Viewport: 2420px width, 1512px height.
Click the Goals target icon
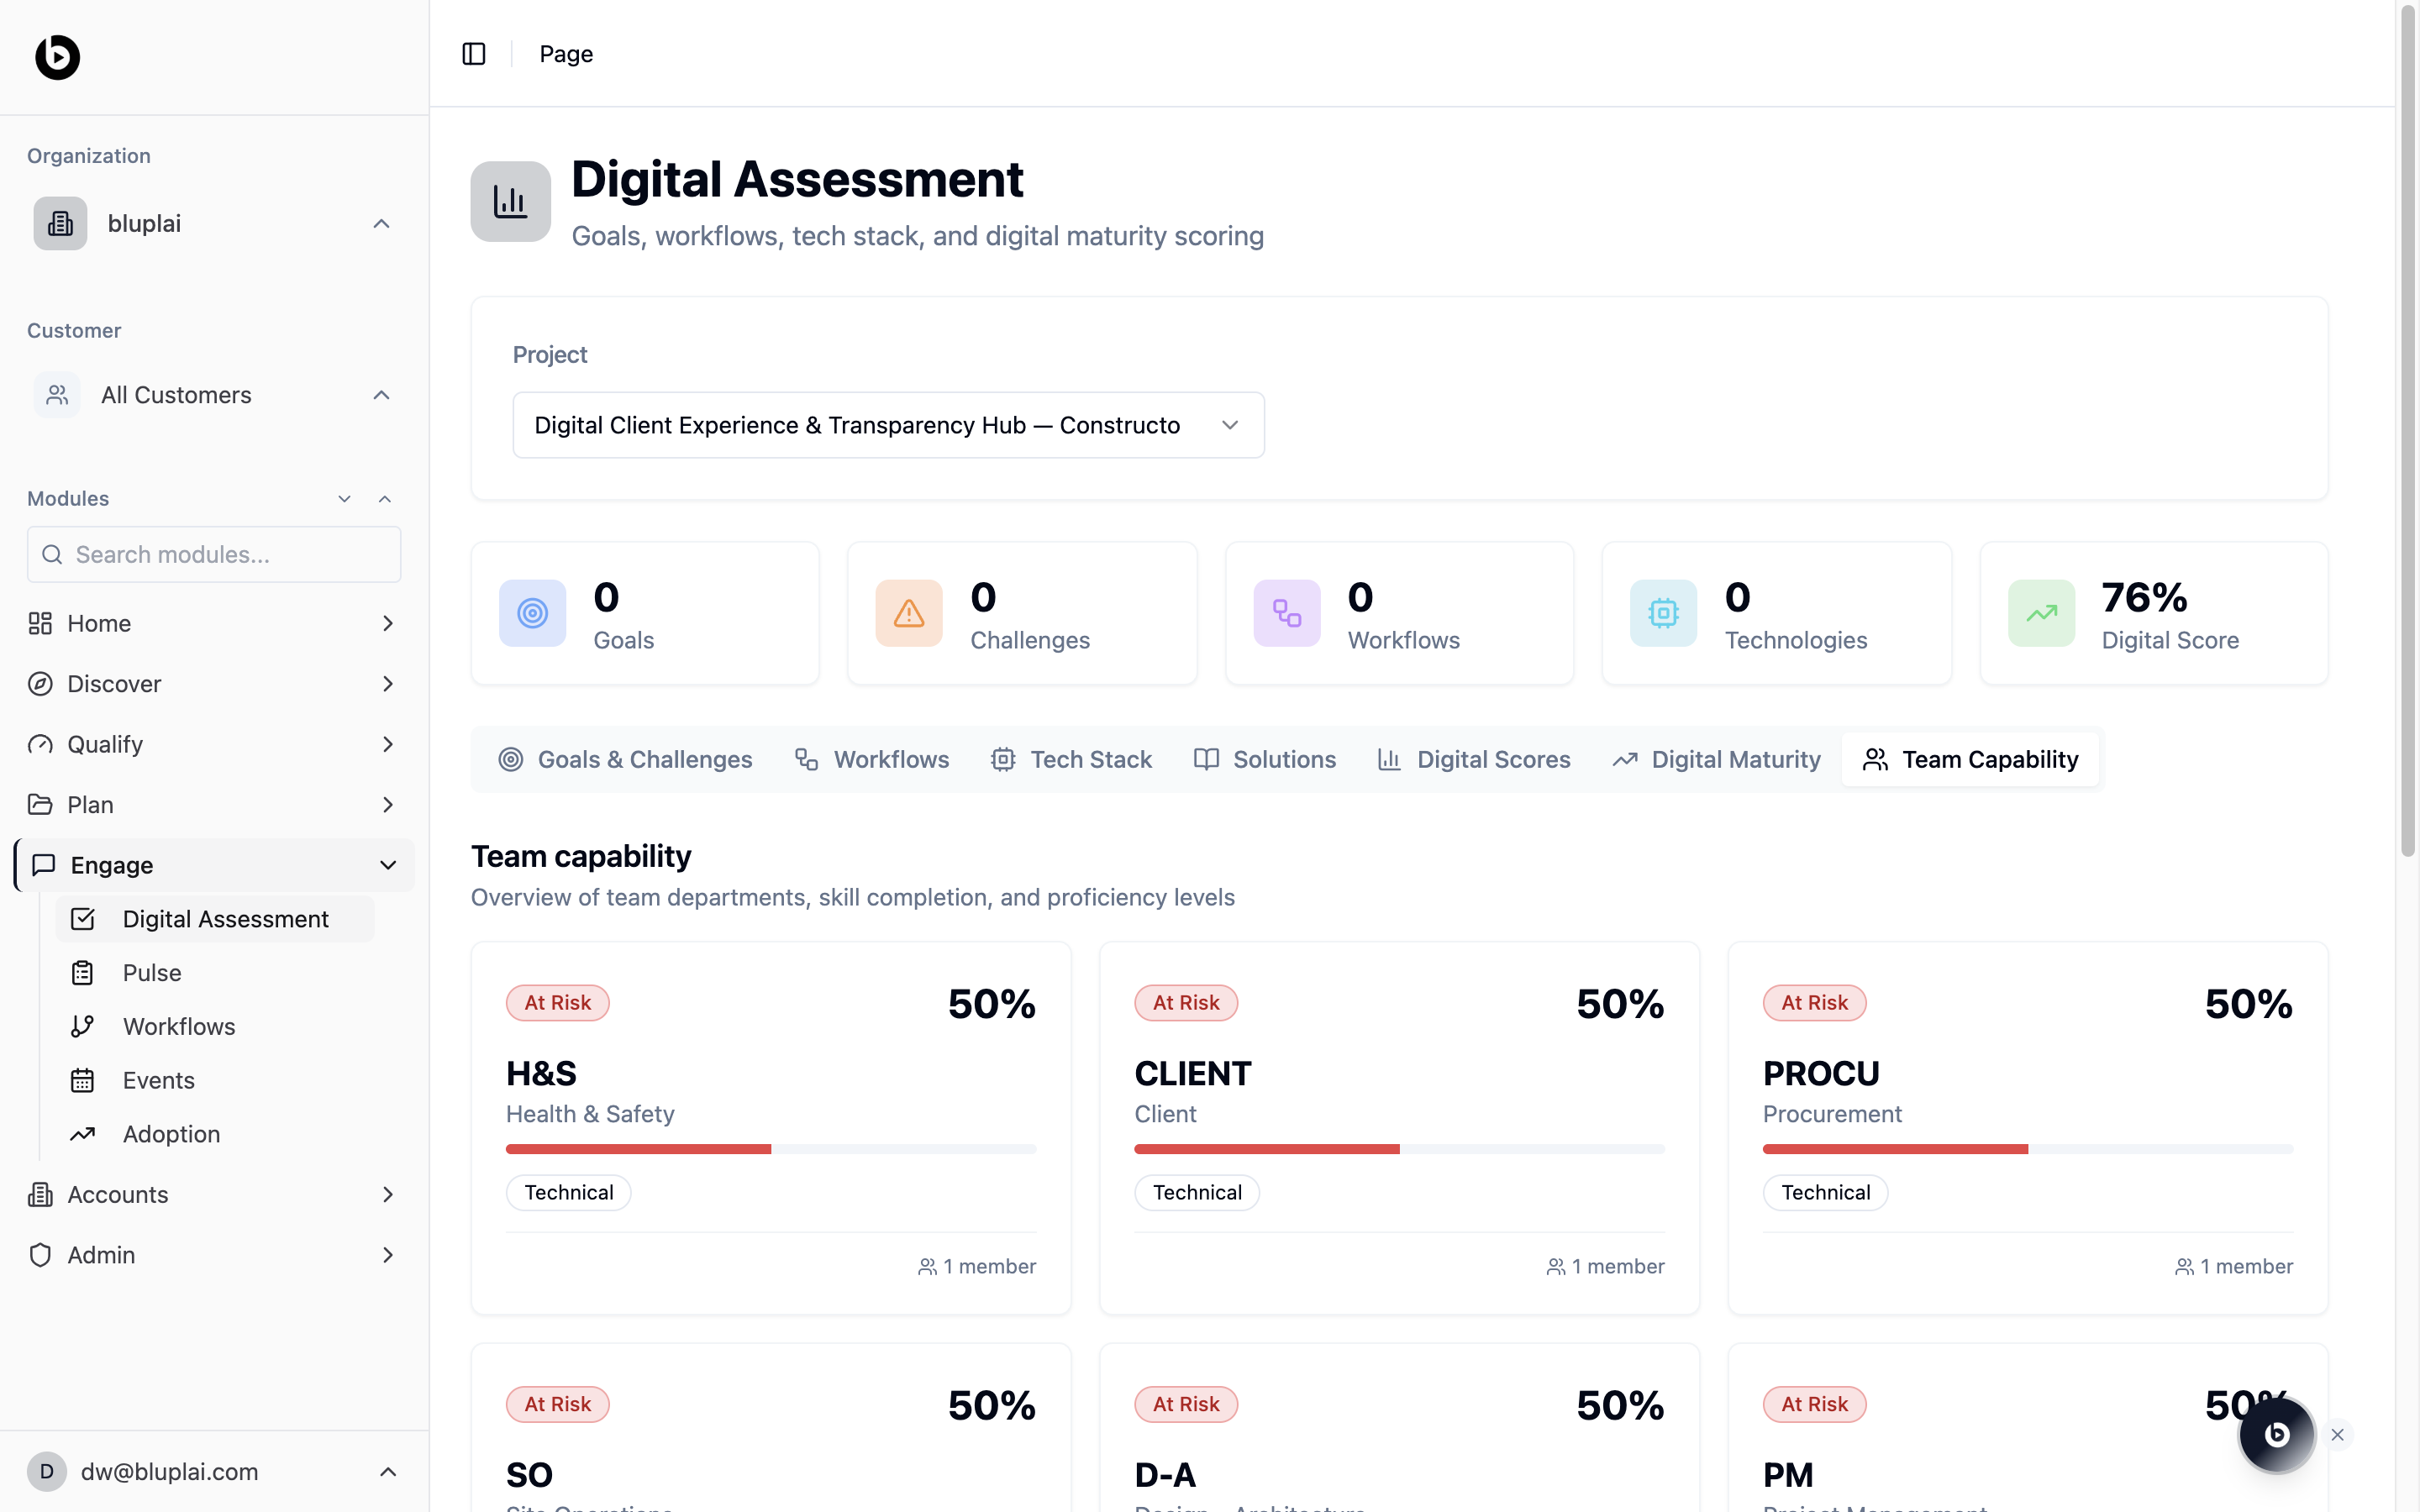532,613
